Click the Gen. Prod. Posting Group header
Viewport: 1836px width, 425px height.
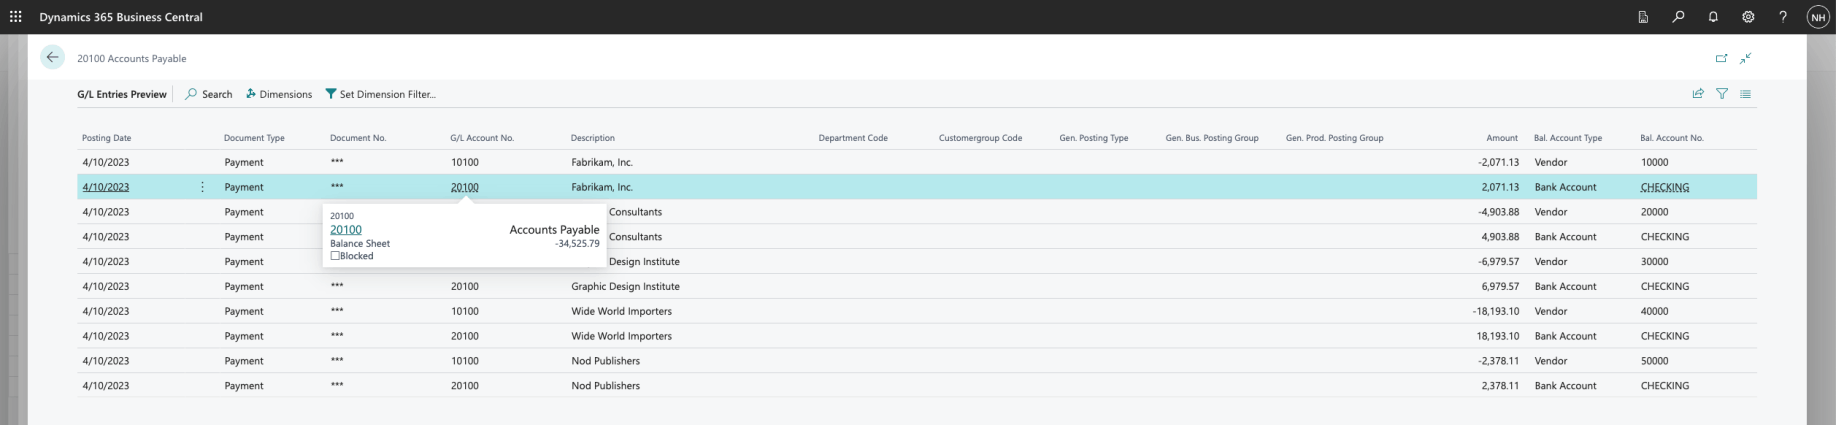click(1335, 138)
